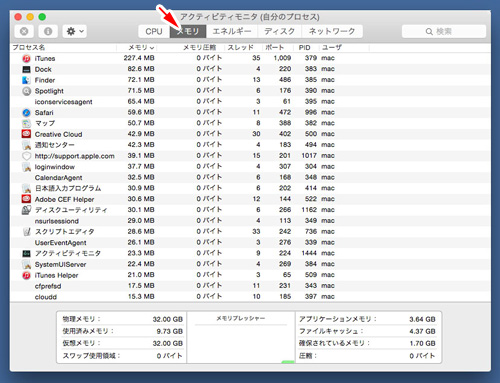Click the 227.4 MB memory value

pyautogui.click(x=139, y=58)
